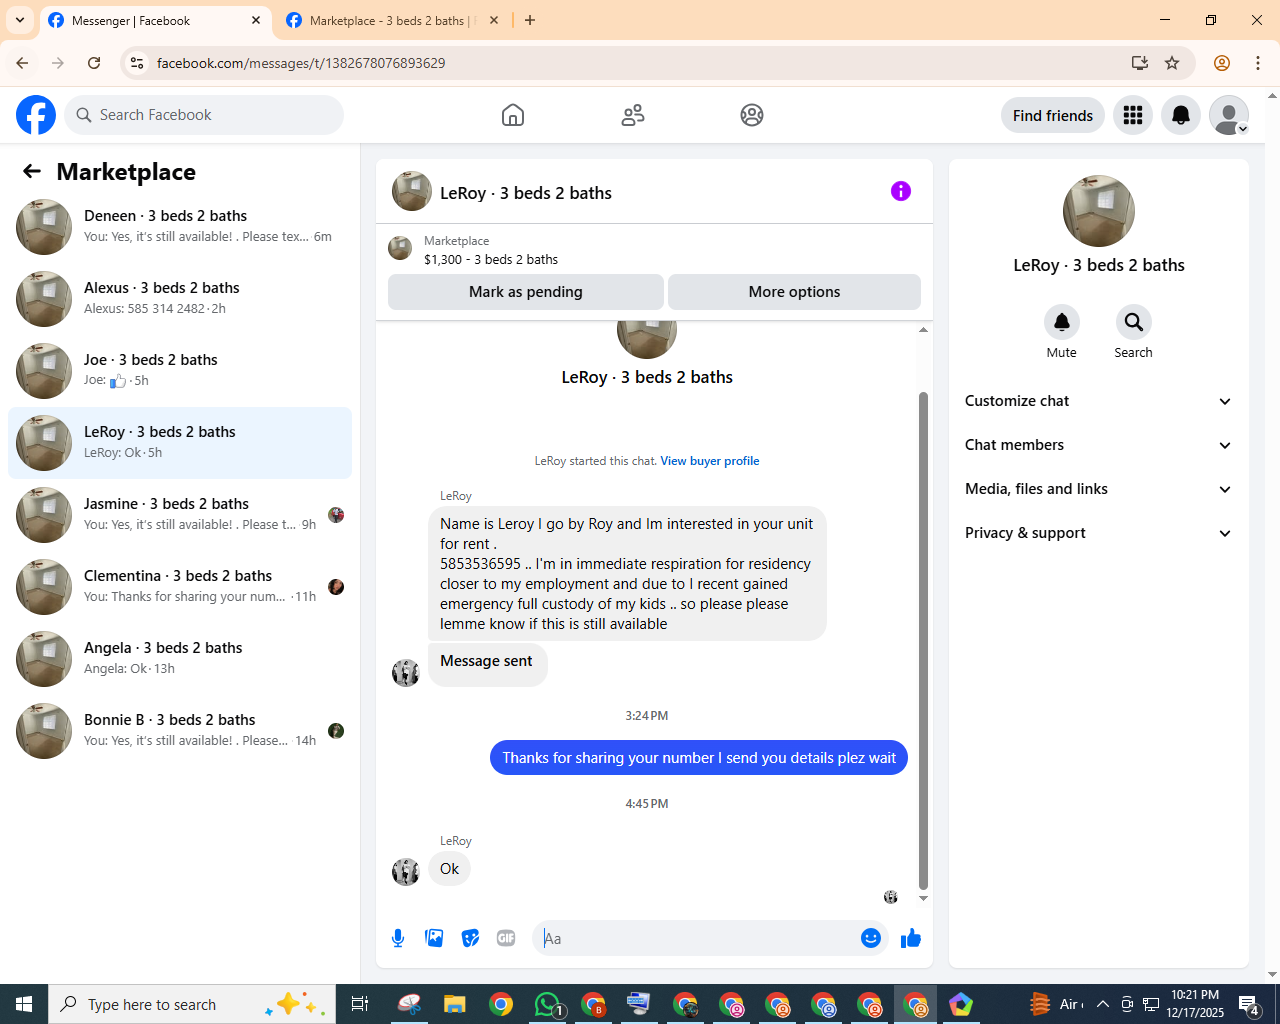The image size is (1280, 1024).
Task: Open the Angela · 3 beds 2 baths conversation
Action: [x=180, y=659]
